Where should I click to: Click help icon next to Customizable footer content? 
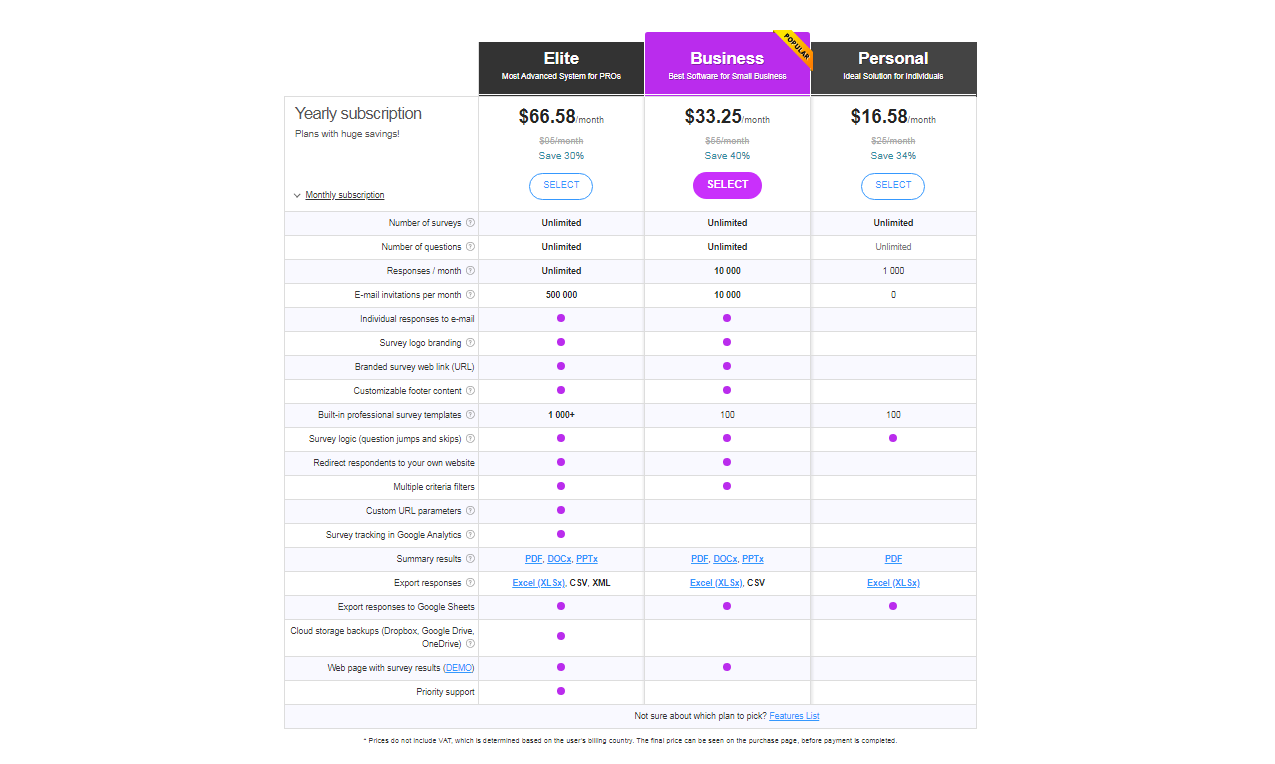(x=470, y=391)
